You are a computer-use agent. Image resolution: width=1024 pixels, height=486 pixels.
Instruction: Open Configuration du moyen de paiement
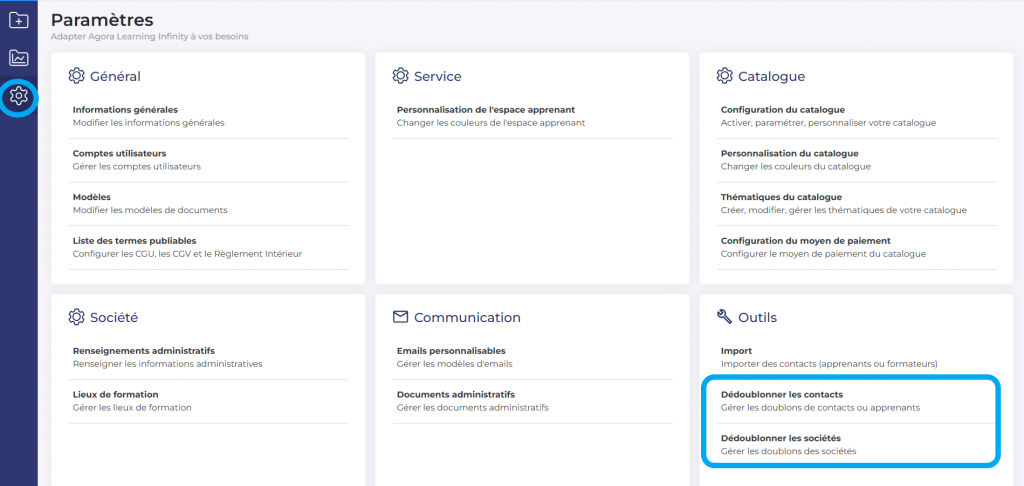point(859,248)
